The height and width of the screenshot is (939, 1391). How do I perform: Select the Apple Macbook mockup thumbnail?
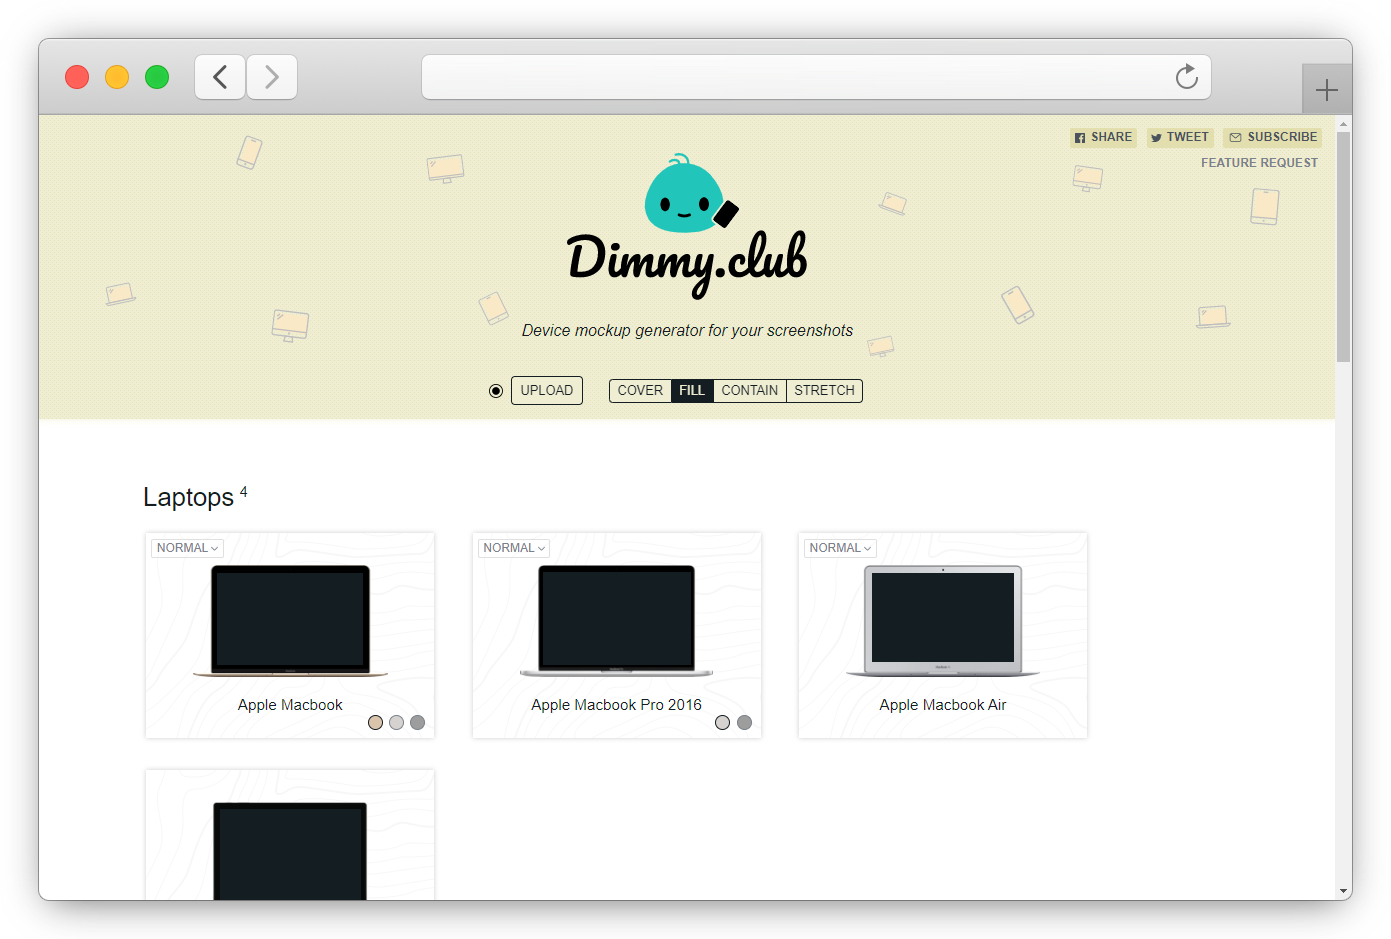(x=290, y=621)
